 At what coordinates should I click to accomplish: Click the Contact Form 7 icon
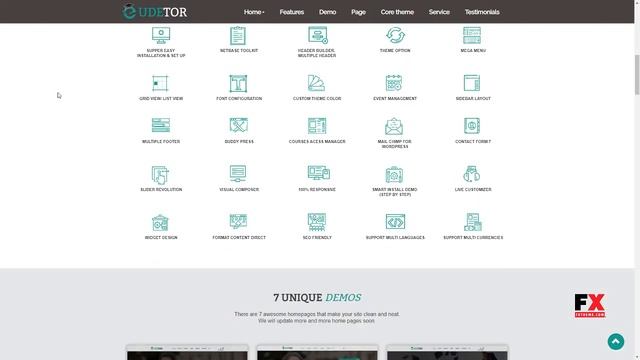(x=472, y=126)
